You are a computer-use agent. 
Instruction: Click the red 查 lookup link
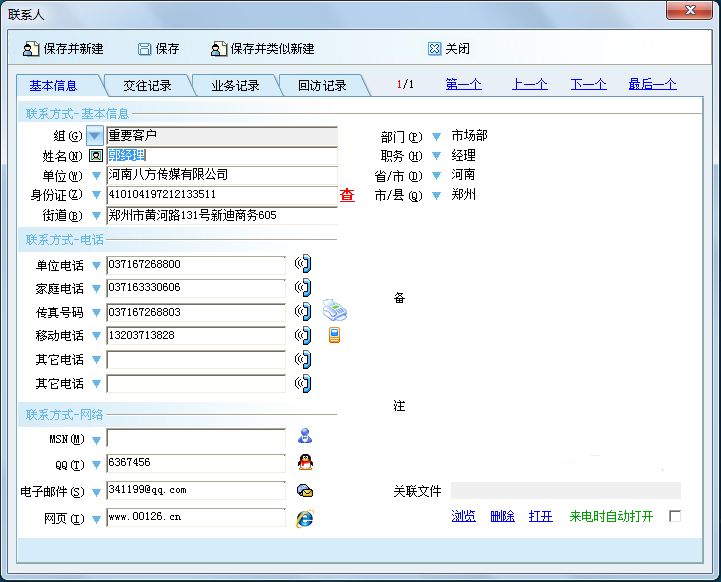pos(347,195)
